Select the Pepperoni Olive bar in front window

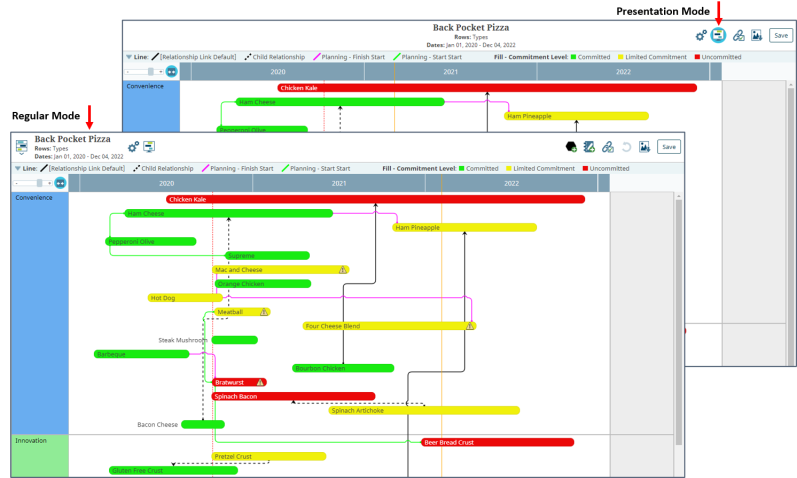click(151, 242)
